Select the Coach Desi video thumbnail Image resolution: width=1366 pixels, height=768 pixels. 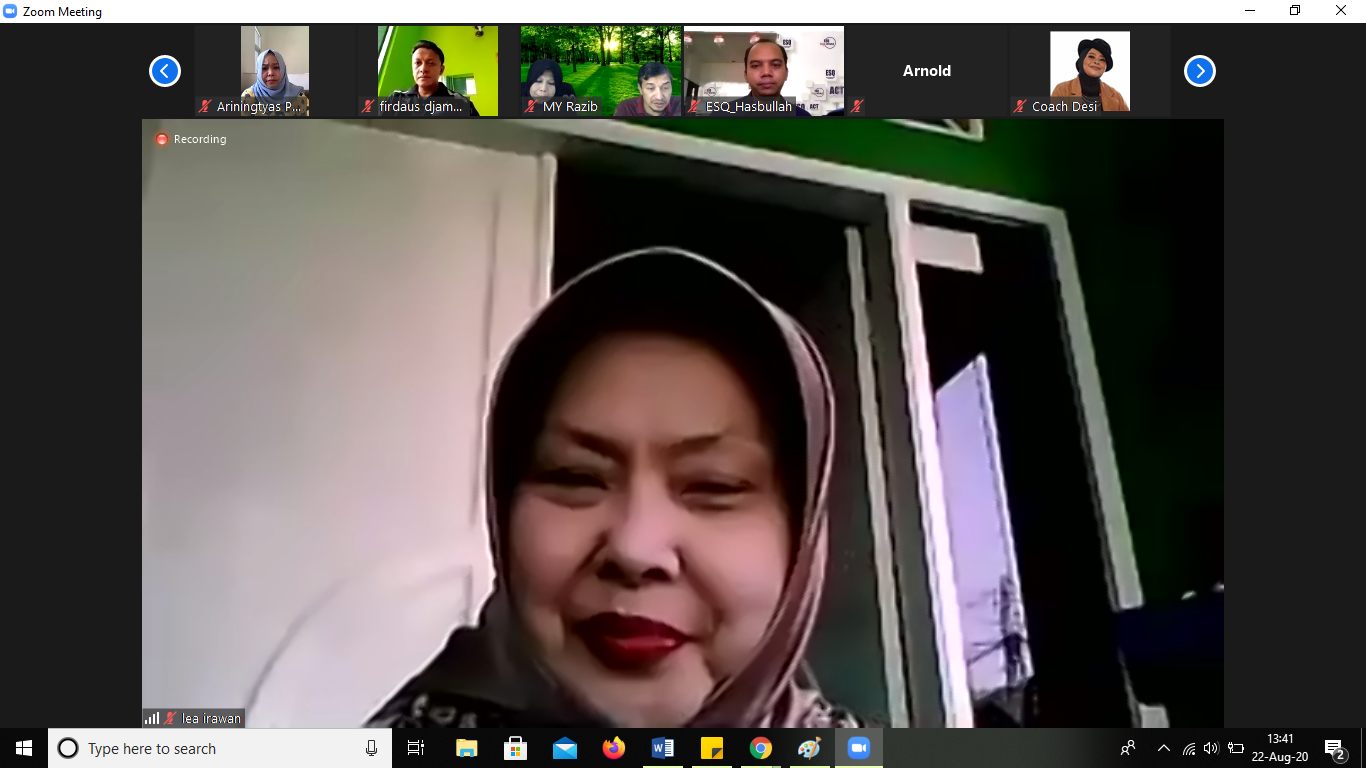tap(1089, 71)
